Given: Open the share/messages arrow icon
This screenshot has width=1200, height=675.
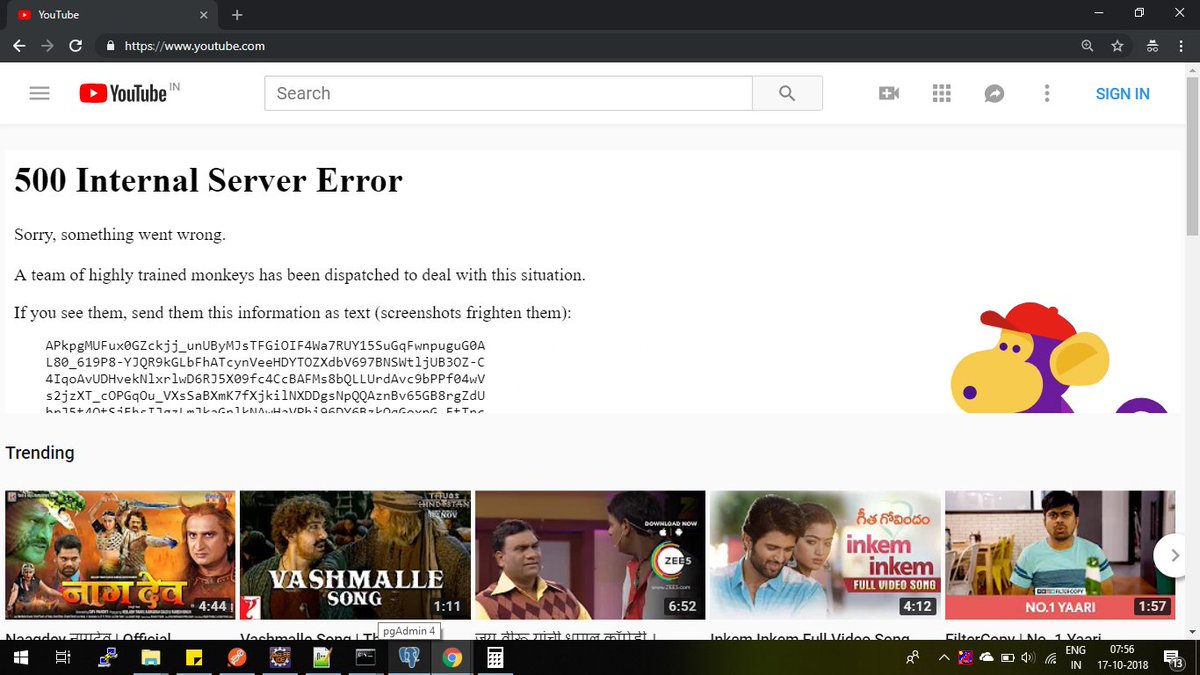Looking at the screenshot, I should [994, 93].
